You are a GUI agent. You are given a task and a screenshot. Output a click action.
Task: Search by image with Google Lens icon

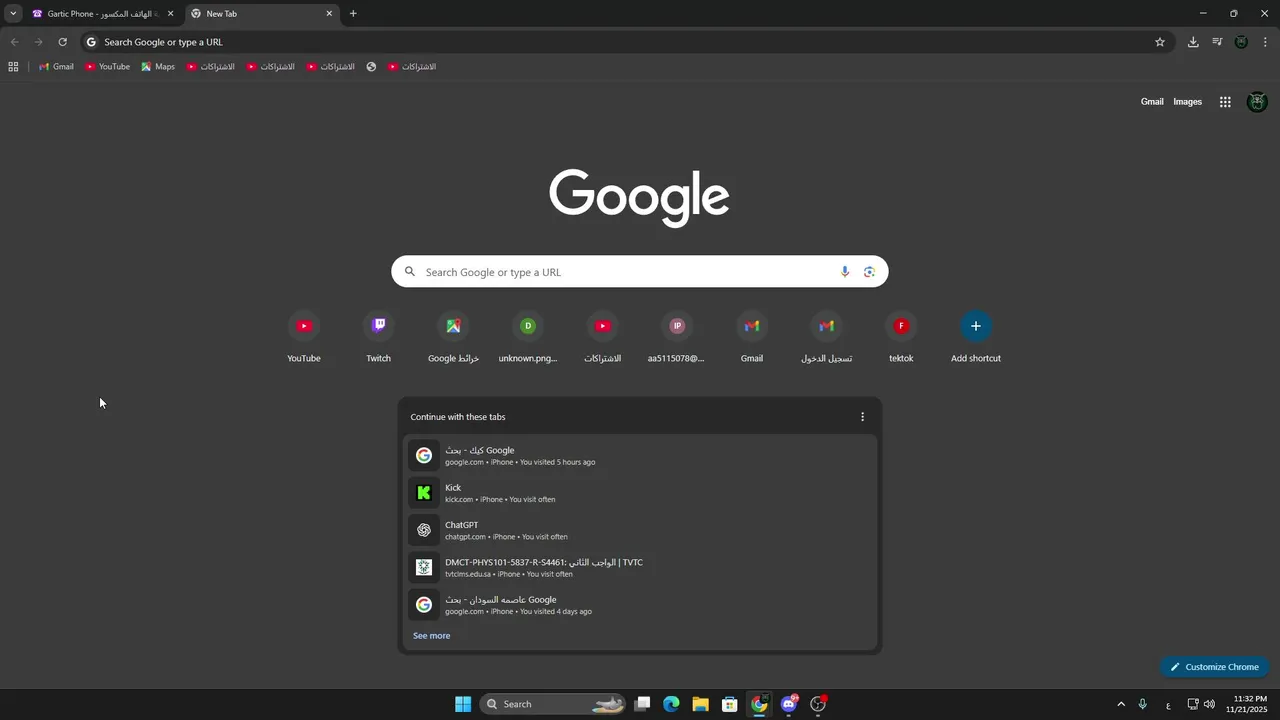tap(869, 272)
